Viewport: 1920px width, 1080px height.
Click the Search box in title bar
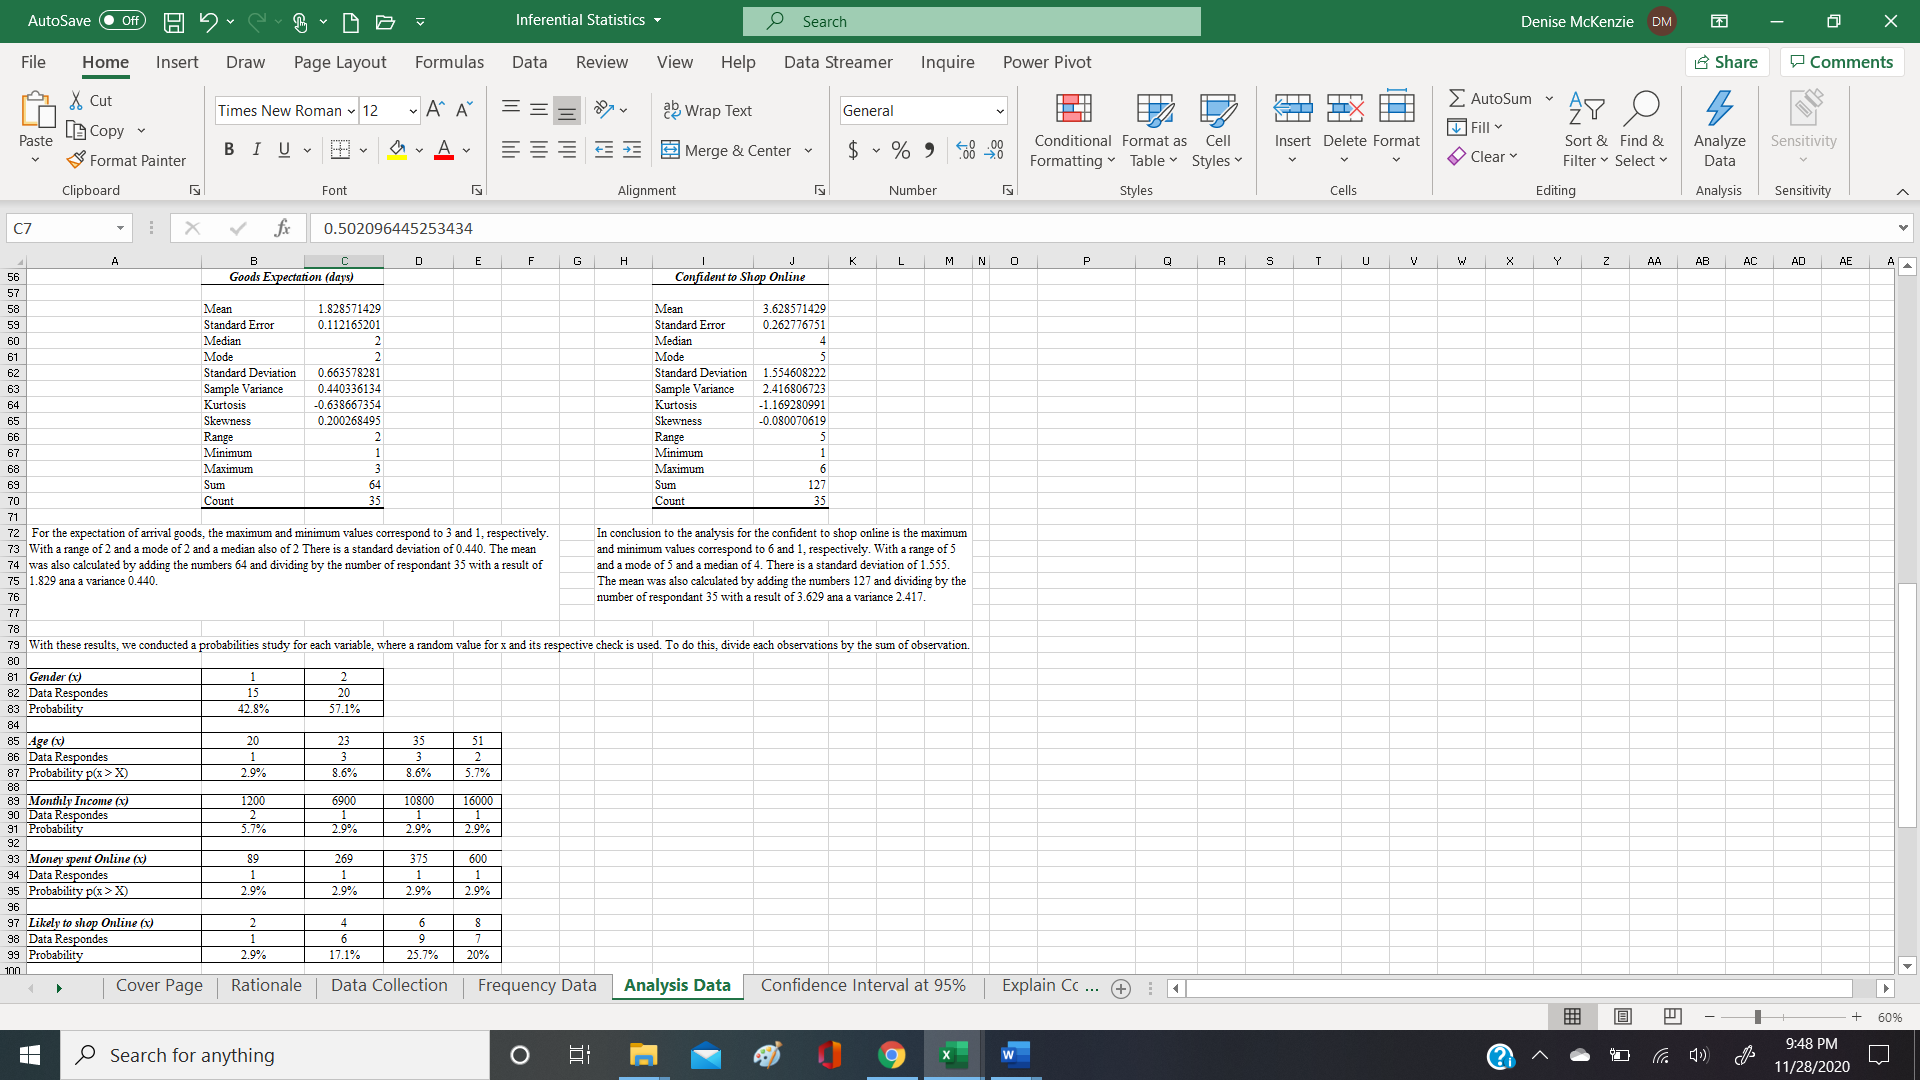pos(971,21)
